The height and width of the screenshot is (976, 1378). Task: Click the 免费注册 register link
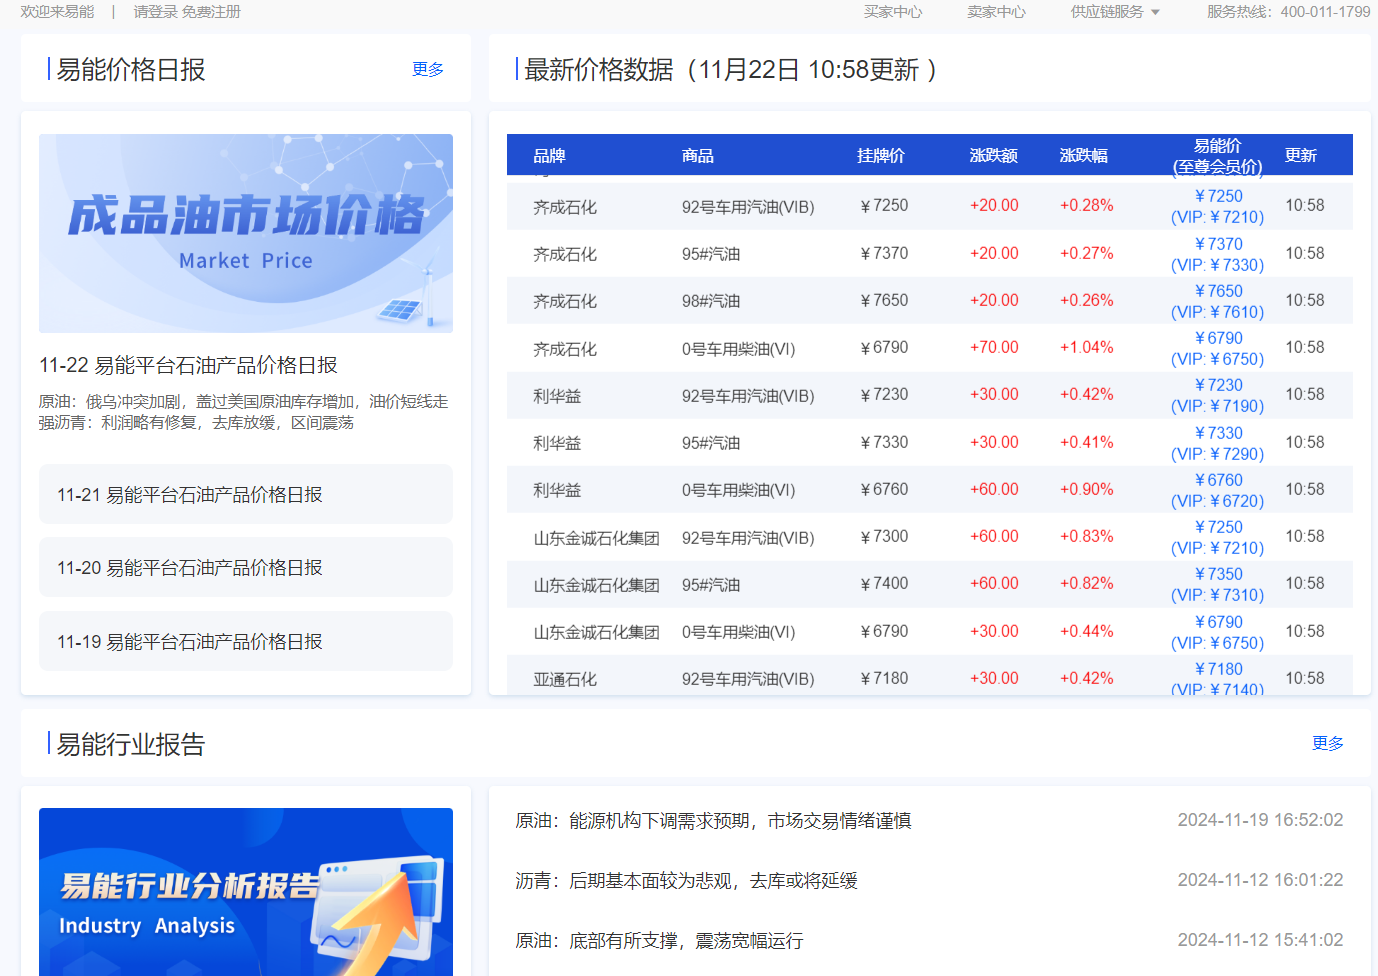coord(211,12)
